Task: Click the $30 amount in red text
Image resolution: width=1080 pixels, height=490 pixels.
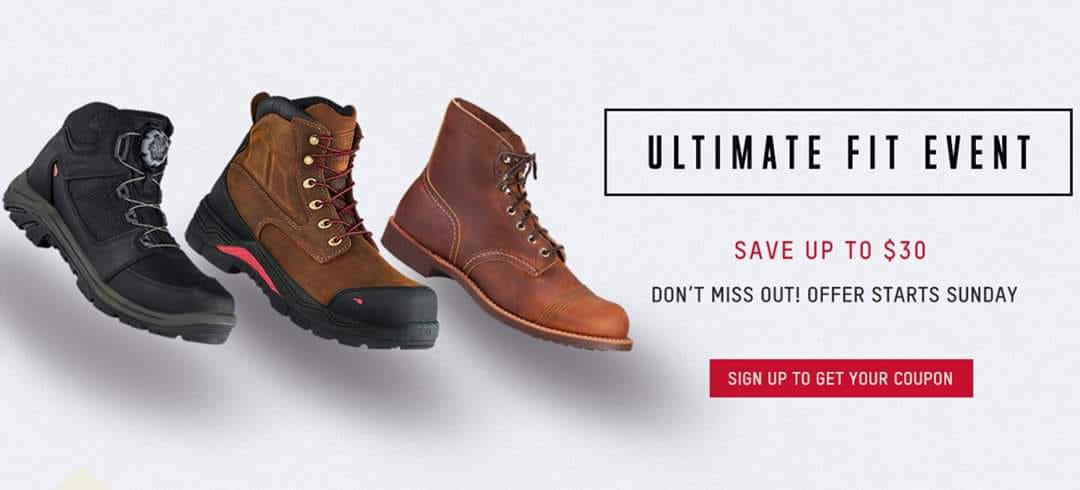Action: (x=905, y=250)
